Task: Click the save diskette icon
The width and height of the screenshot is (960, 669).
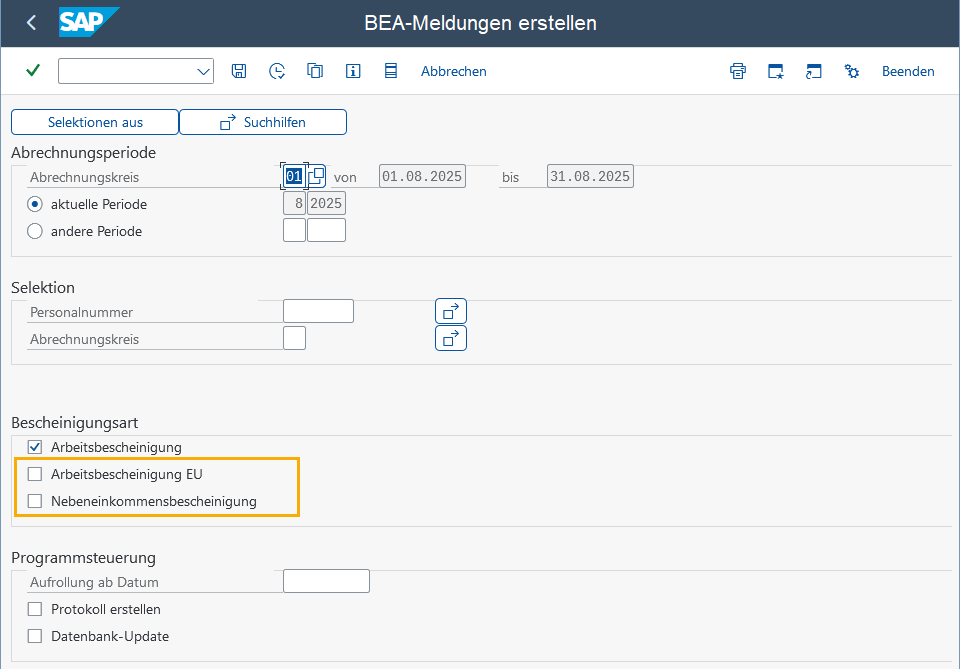Action: coord(239,71)
